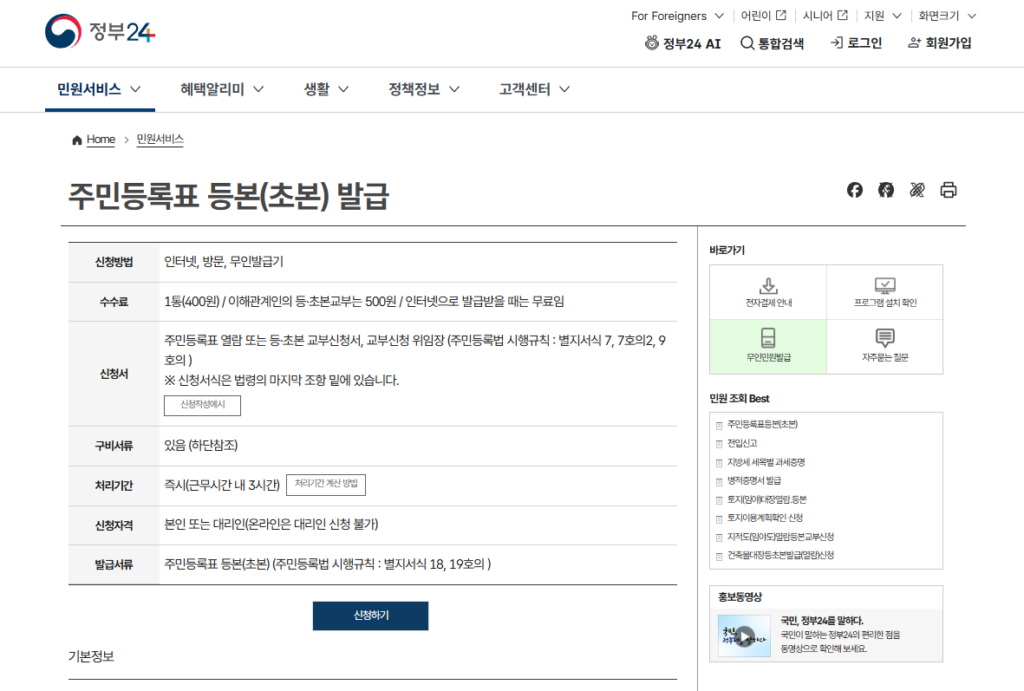This screenshot has height=691, width=1024.
Task: Click the 처리기간 계산 방법 button
Action: point(324,484)
